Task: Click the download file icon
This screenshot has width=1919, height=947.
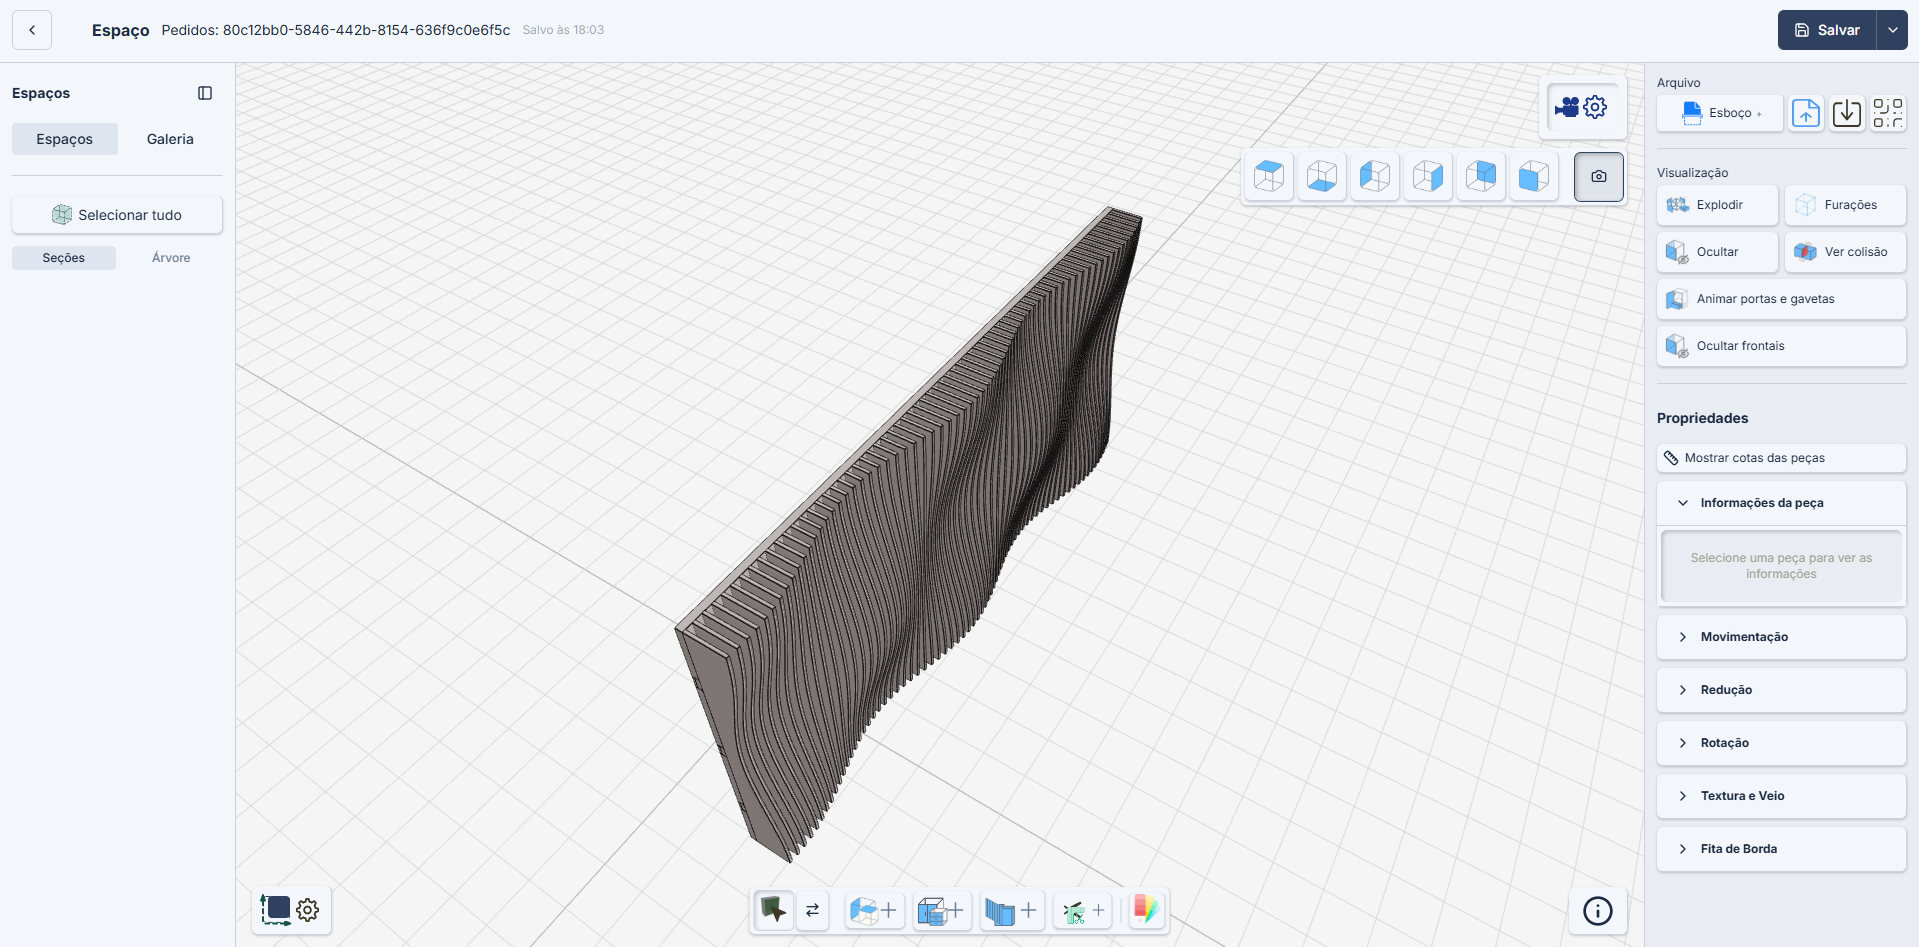Action: (1847, 113)
